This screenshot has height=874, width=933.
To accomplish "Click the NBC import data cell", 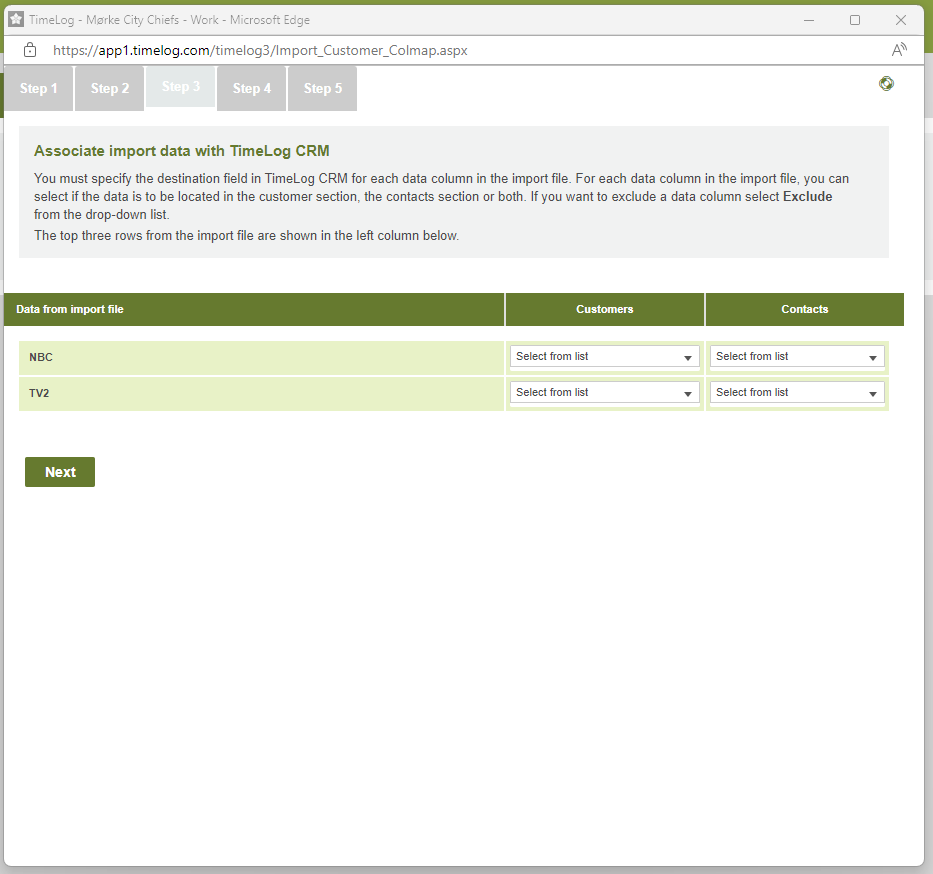I will coord(262,357).
